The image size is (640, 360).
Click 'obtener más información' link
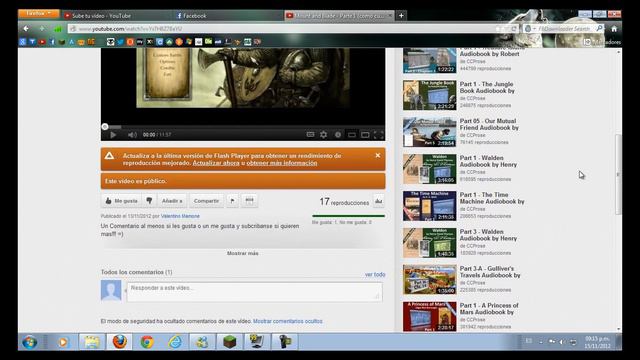pos(282,163)
